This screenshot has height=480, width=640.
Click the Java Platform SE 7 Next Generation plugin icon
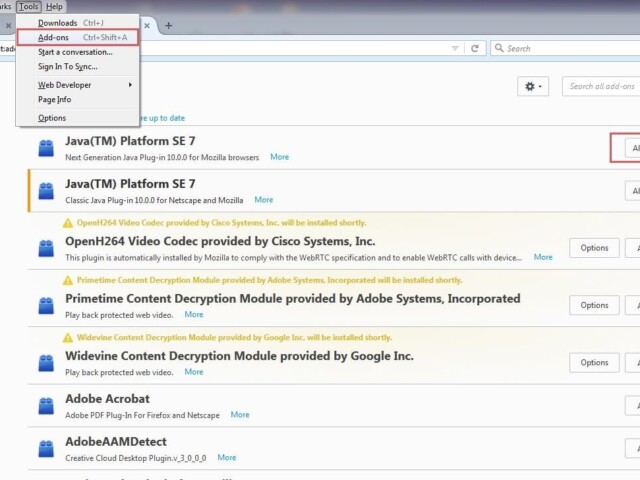(x=45, y=148)
